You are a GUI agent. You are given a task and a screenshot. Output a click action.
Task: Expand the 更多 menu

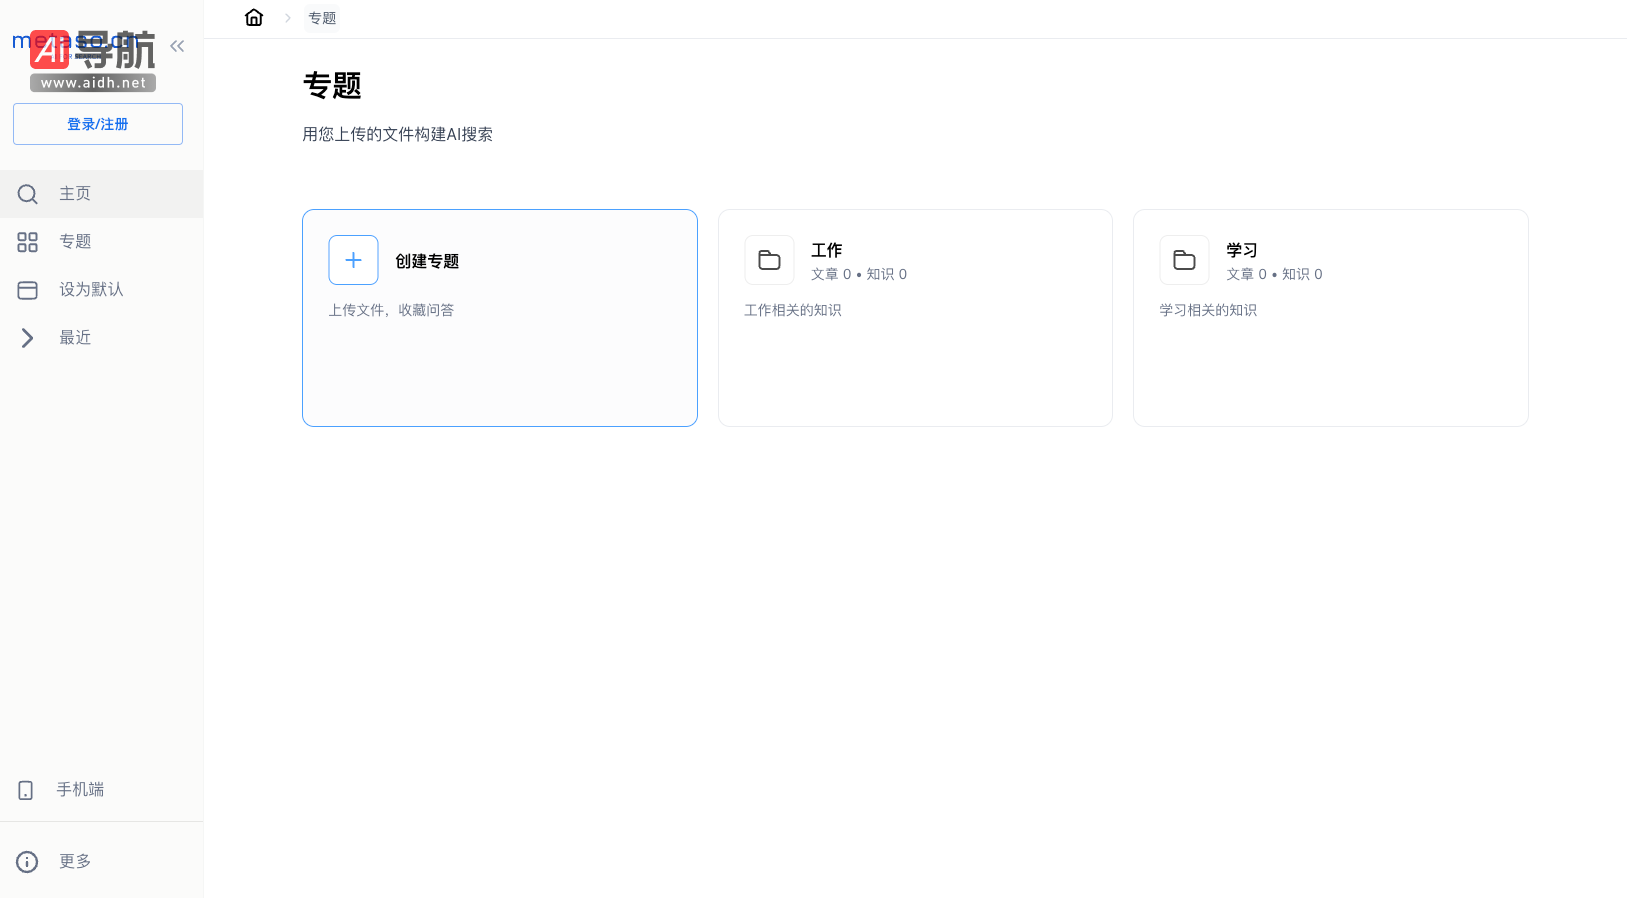tap(75, 862)
